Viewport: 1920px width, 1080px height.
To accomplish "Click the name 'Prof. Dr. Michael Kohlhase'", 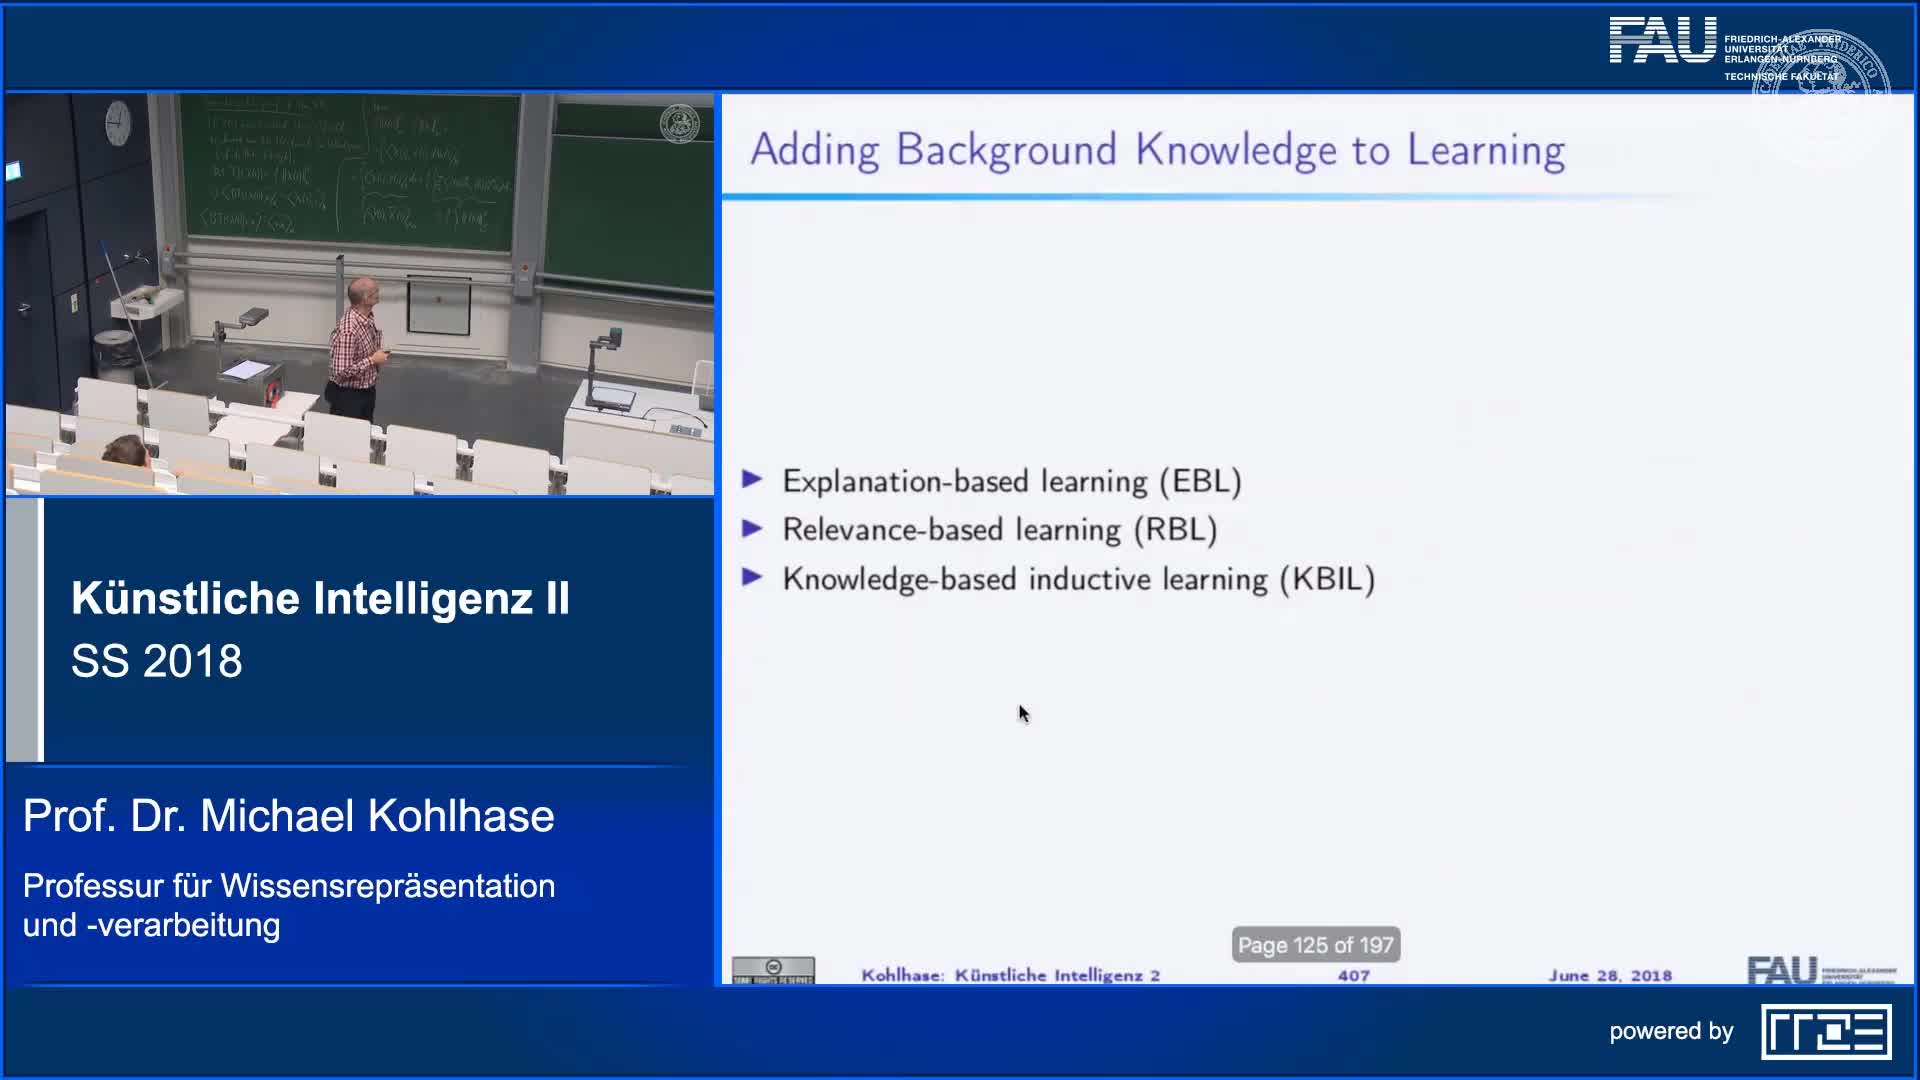I will [x=288, y=816].
